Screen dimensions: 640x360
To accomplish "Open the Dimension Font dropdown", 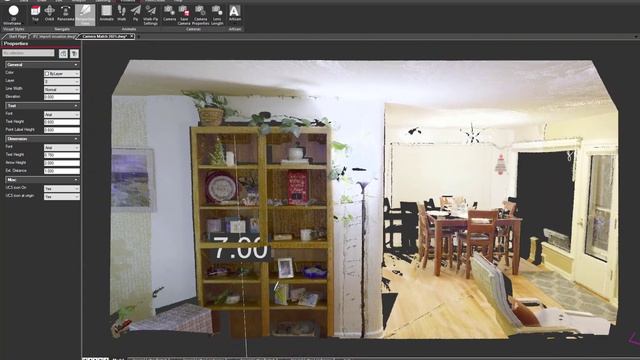I will pyautogui.click(x=62, y=147).
